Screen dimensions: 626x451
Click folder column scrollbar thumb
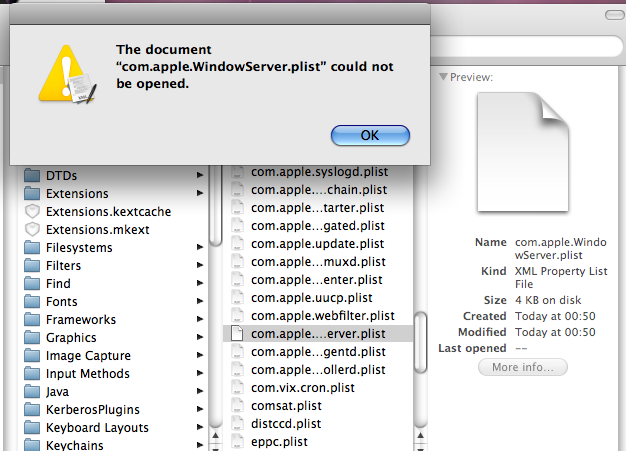(x=216, y=206)
